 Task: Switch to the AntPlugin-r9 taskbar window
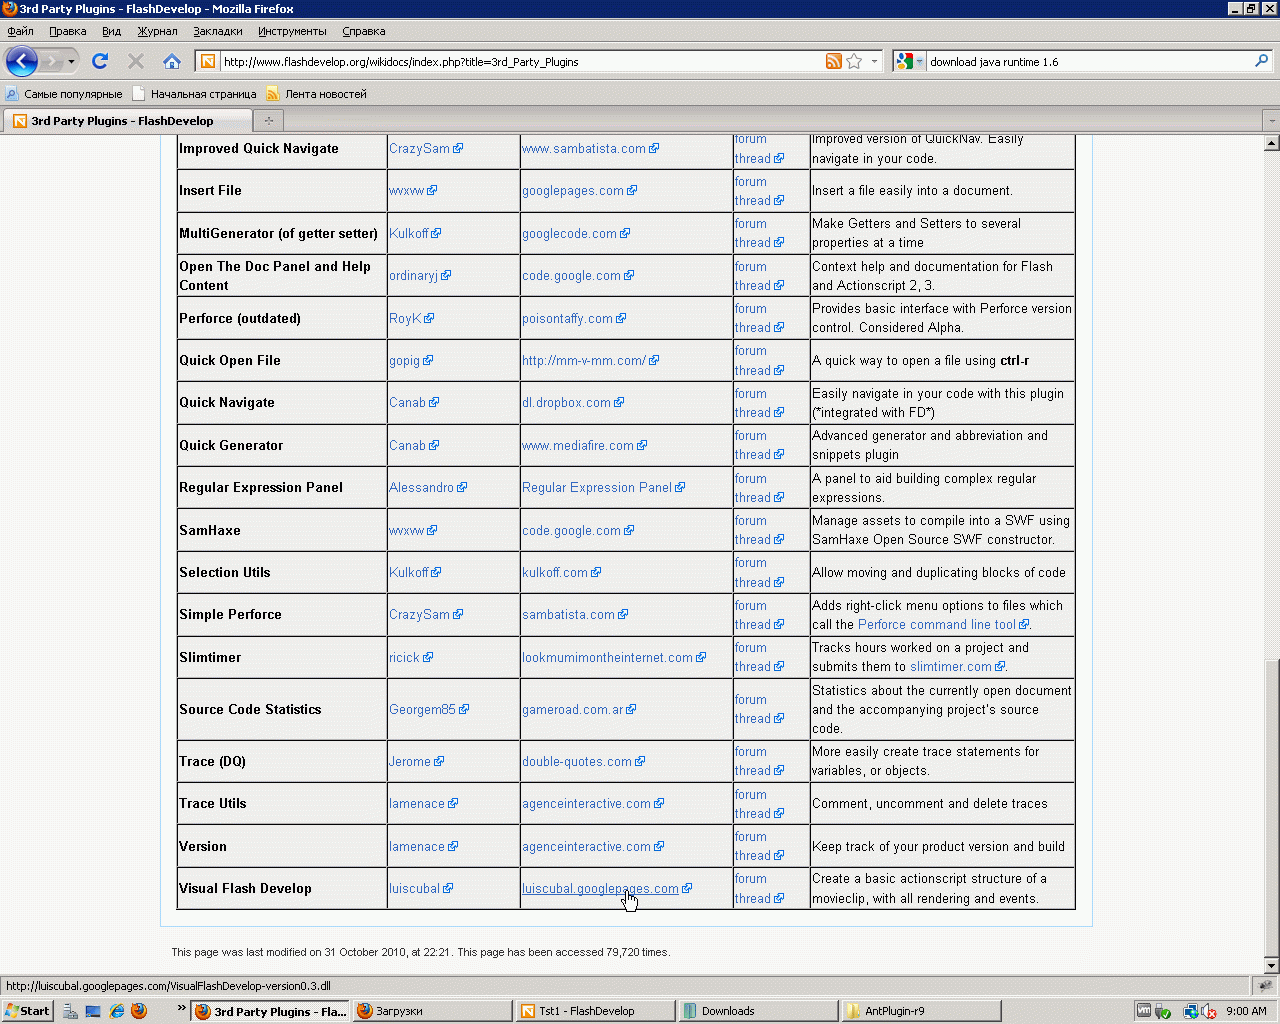(921, 1011)
